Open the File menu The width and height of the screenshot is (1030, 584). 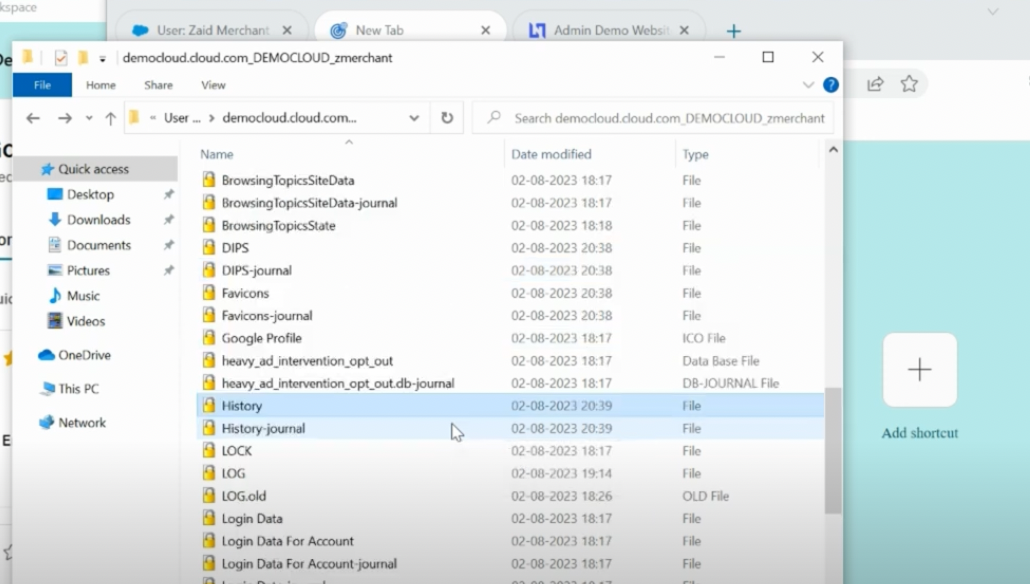(42, 85)
